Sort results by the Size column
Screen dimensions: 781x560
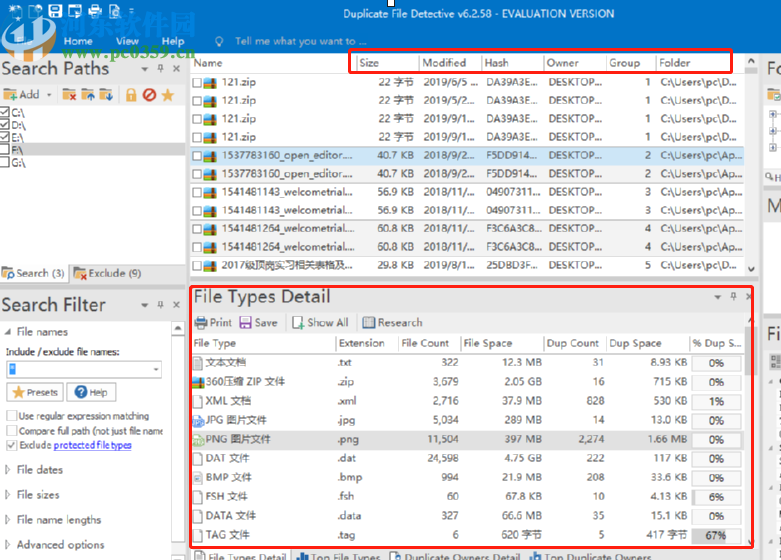387,63
